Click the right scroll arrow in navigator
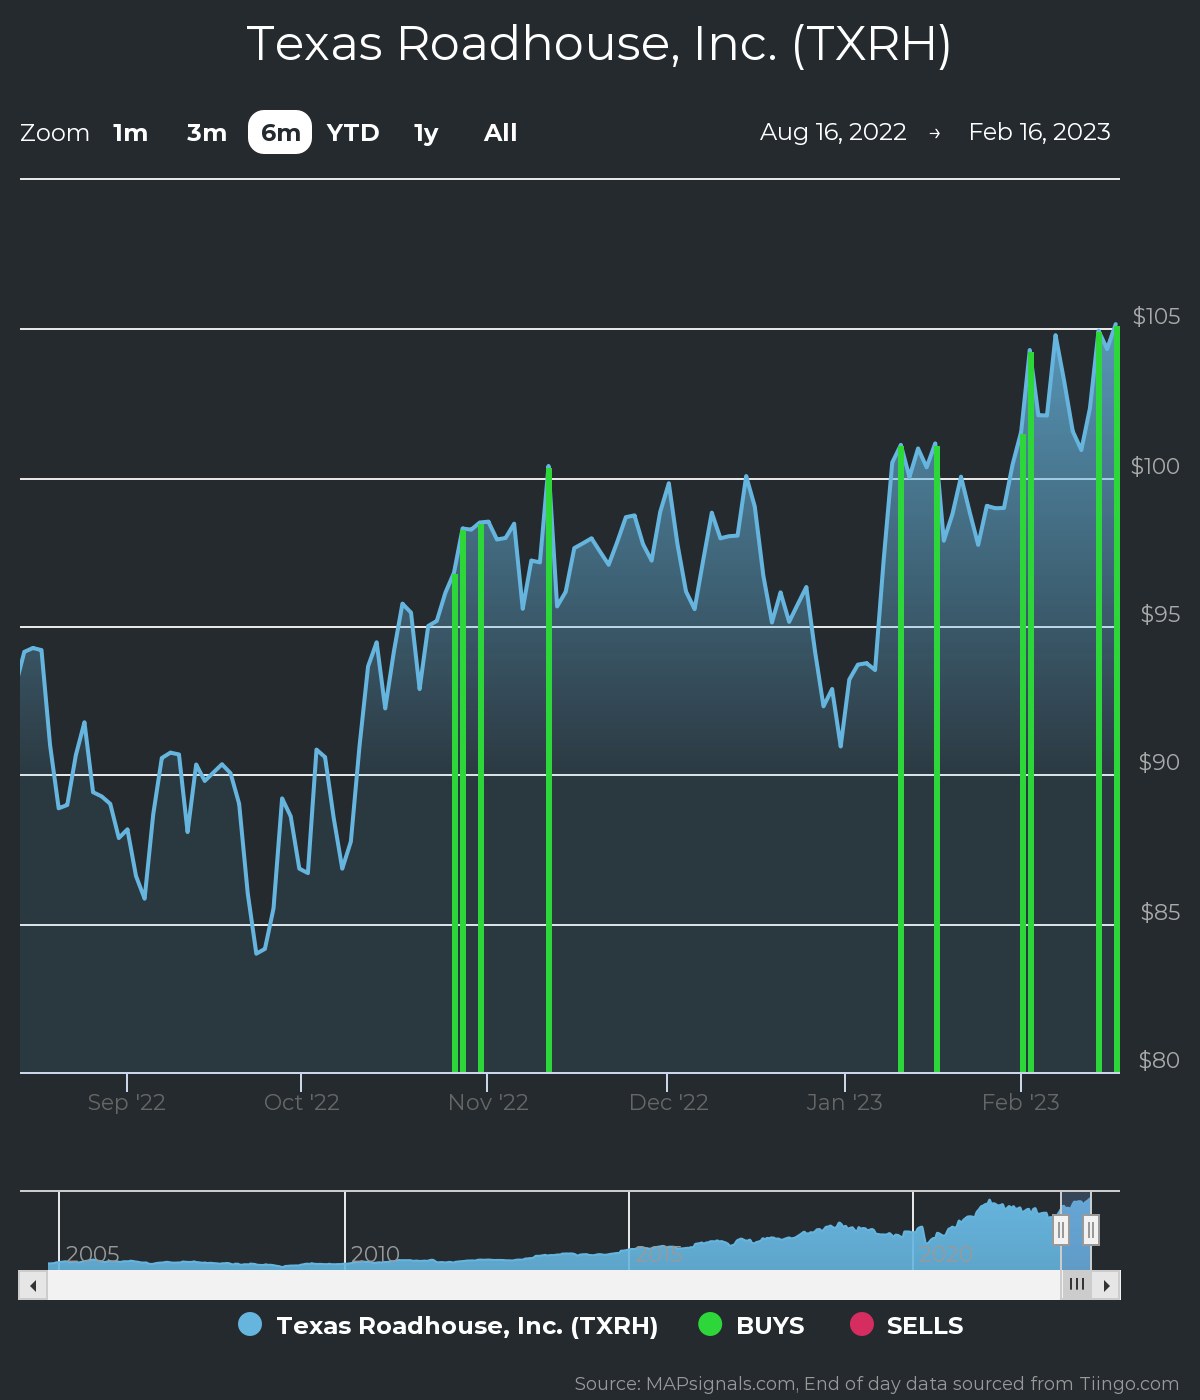1200x1400 pixels. [1106, 1285]
